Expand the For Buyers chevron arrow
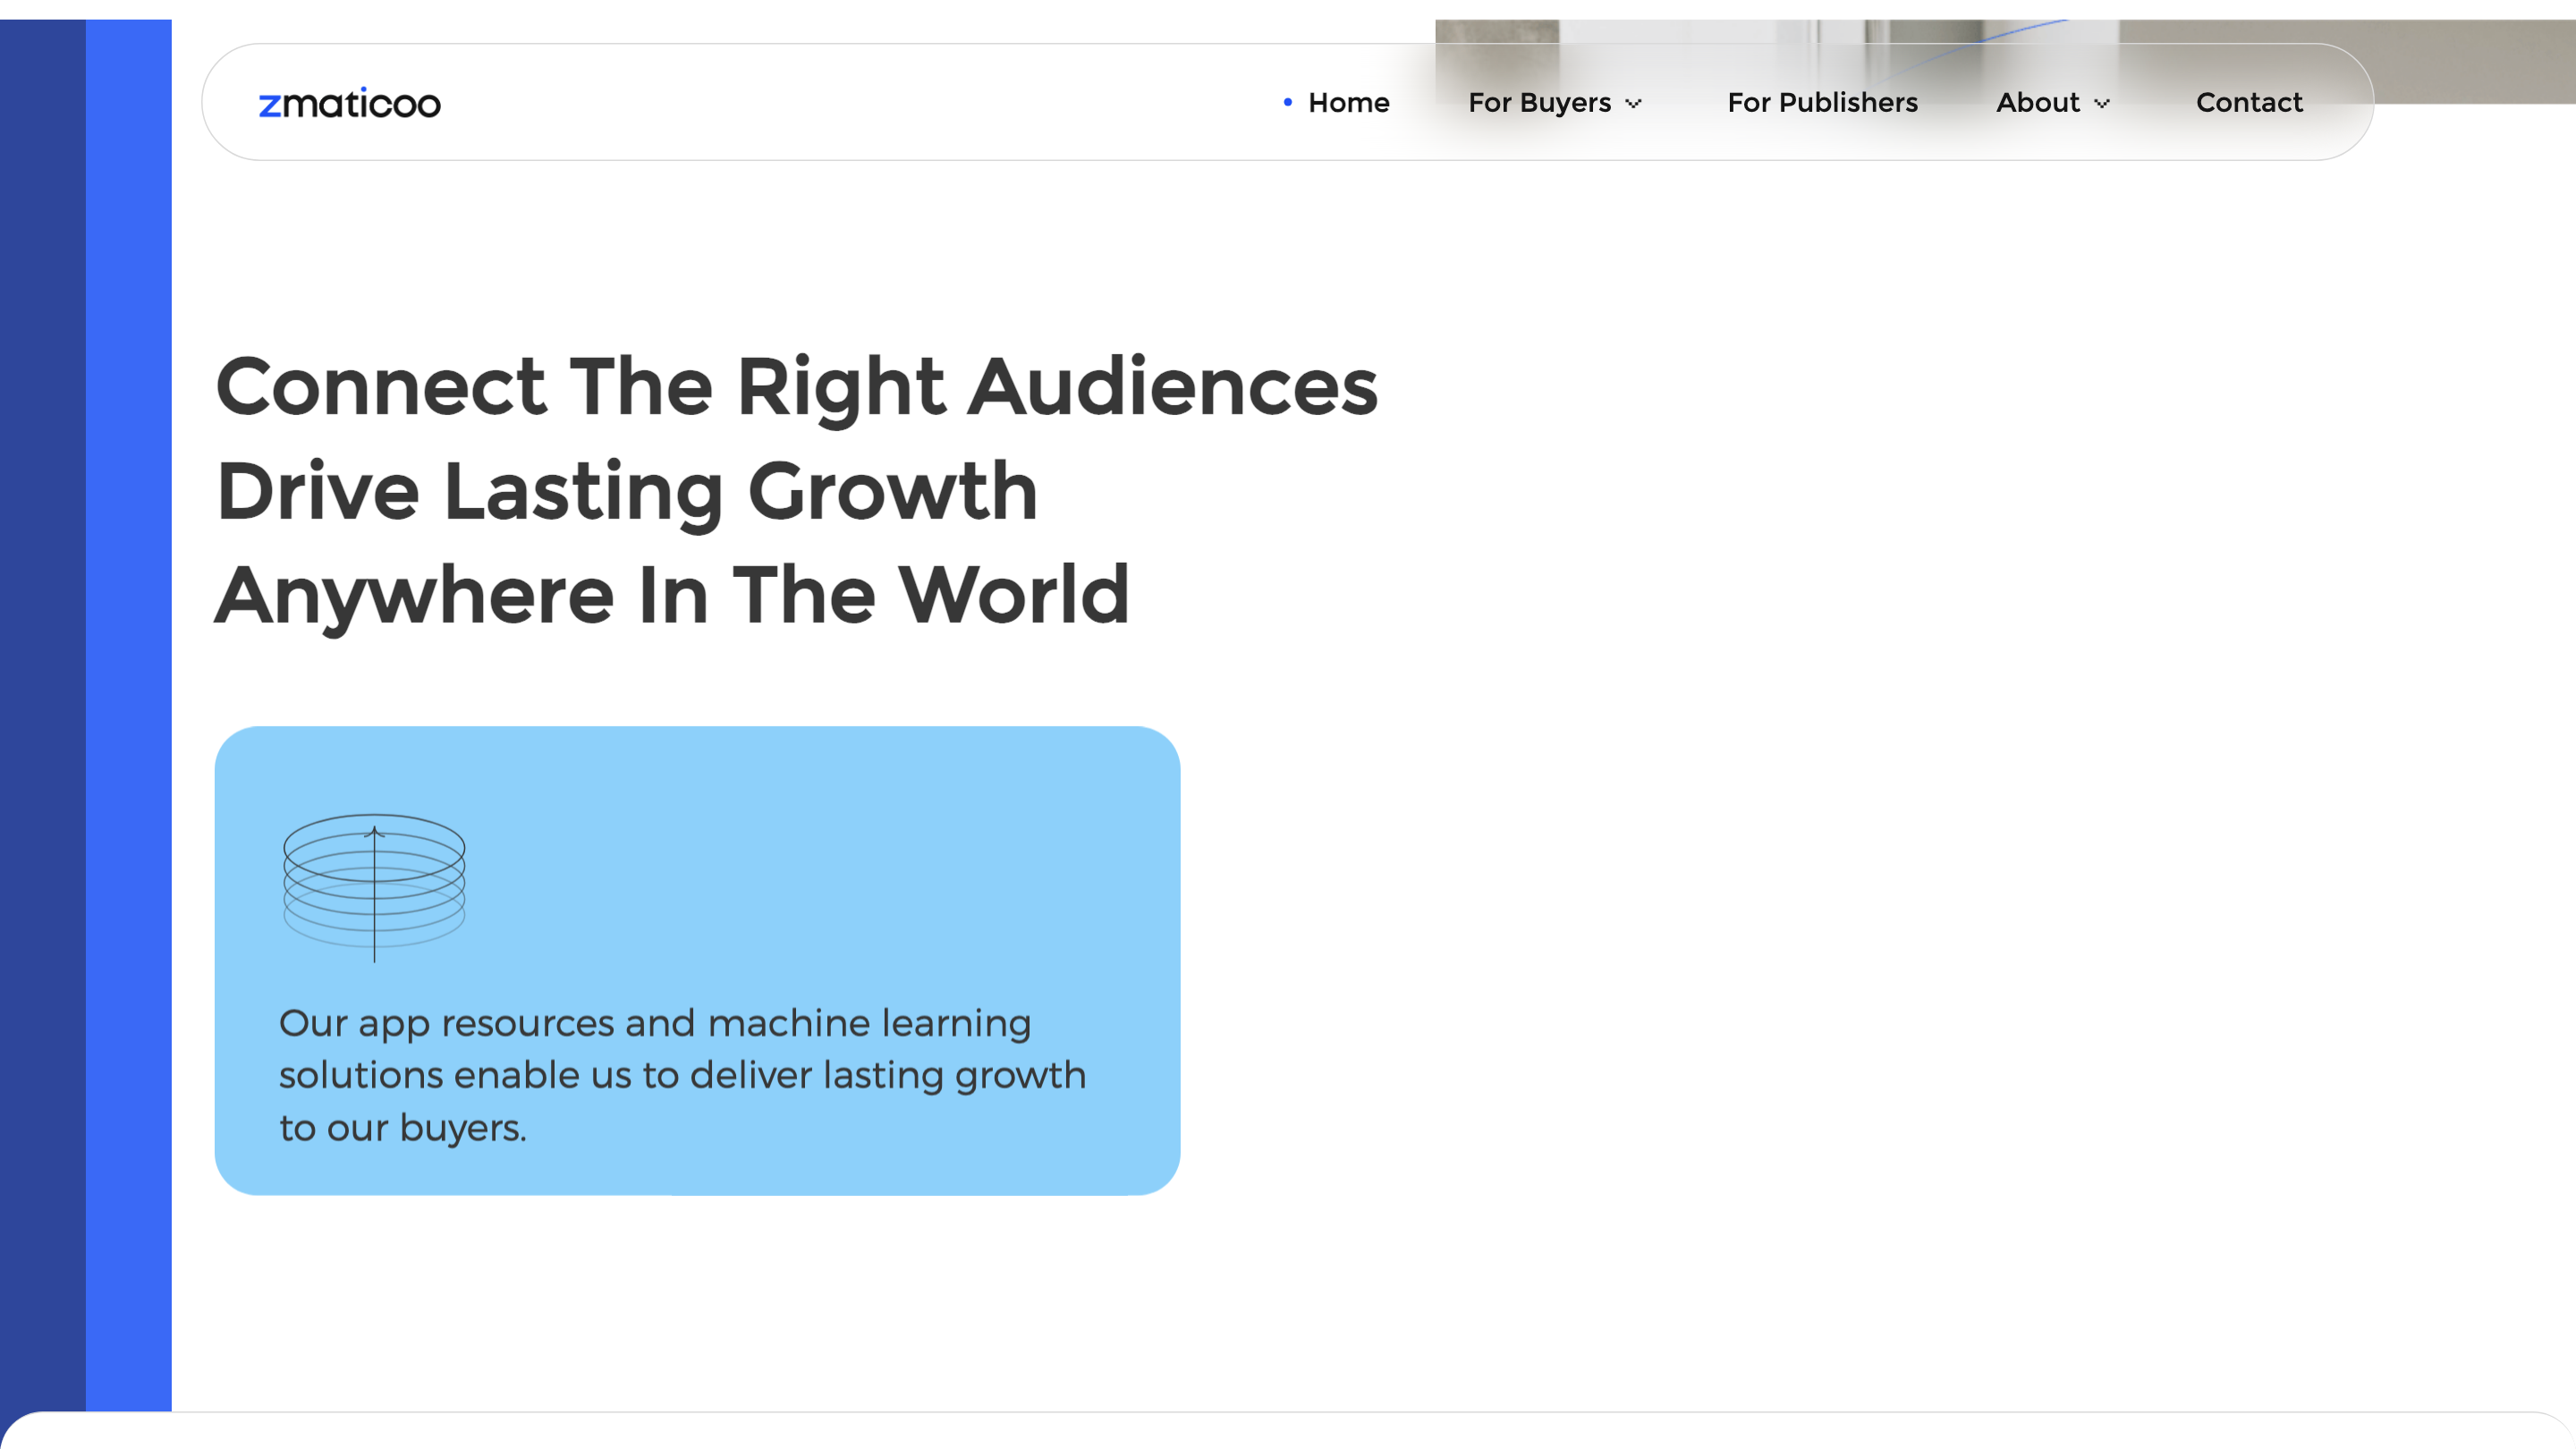The width and height of the screenshot is (2576, 1449). point(1634,104)
